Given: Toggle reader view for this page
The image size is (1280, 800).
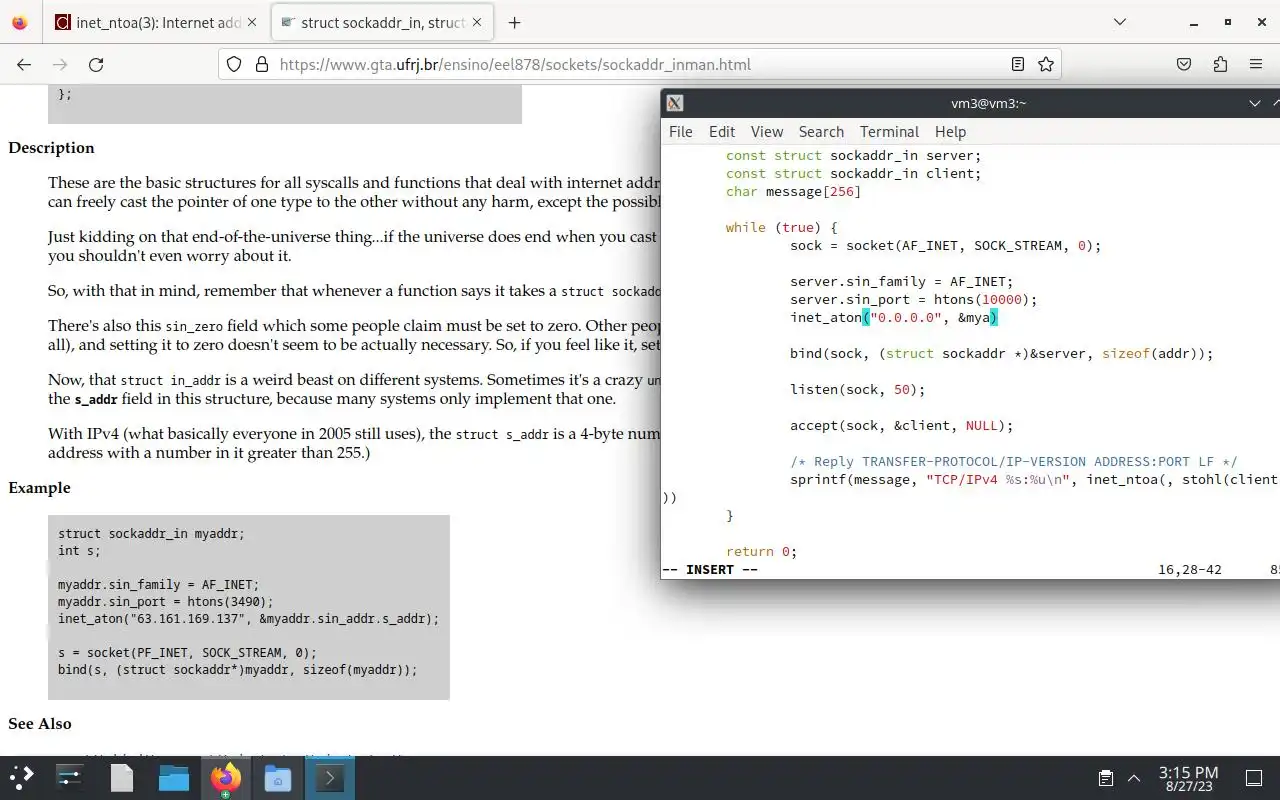Looking at the screenshot, I should click(x=1018, y=64).
